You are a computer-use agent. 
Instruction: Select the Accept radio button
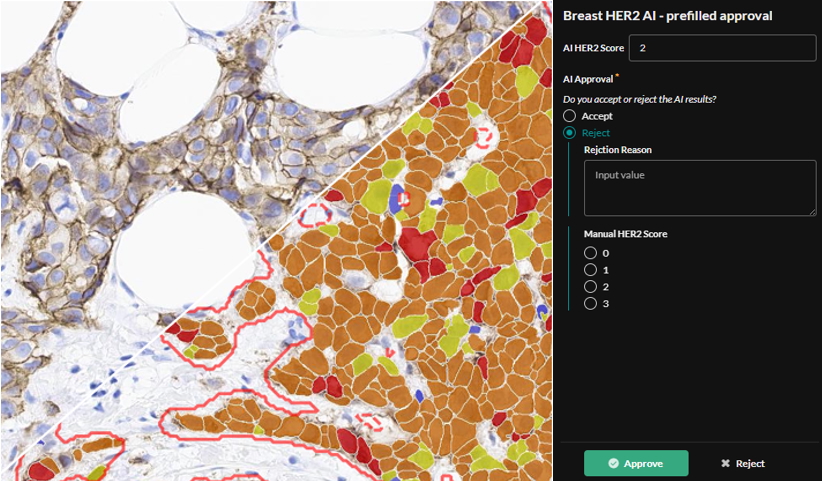tap(569, 116)
